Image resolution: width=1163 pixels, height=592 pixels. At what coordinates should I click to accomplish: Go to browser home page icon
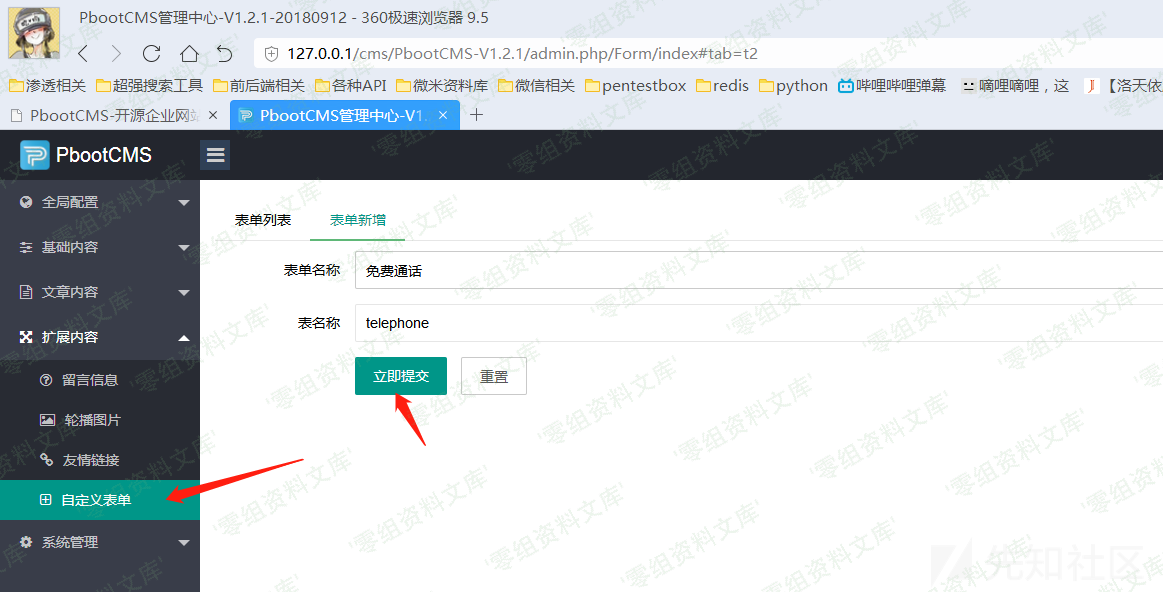[x=189, y=54]
